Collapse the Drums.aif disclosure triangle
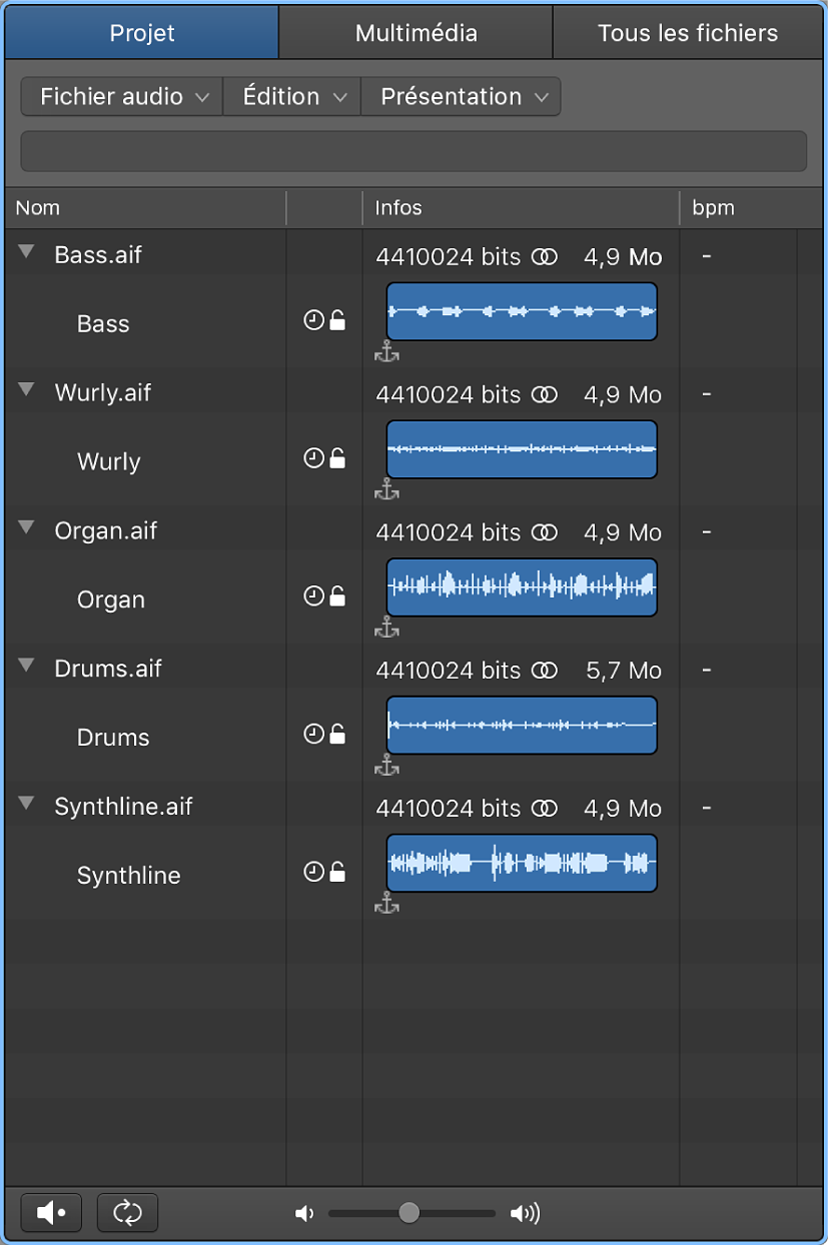Screen dimensions: 830x1245 (25, 664)
